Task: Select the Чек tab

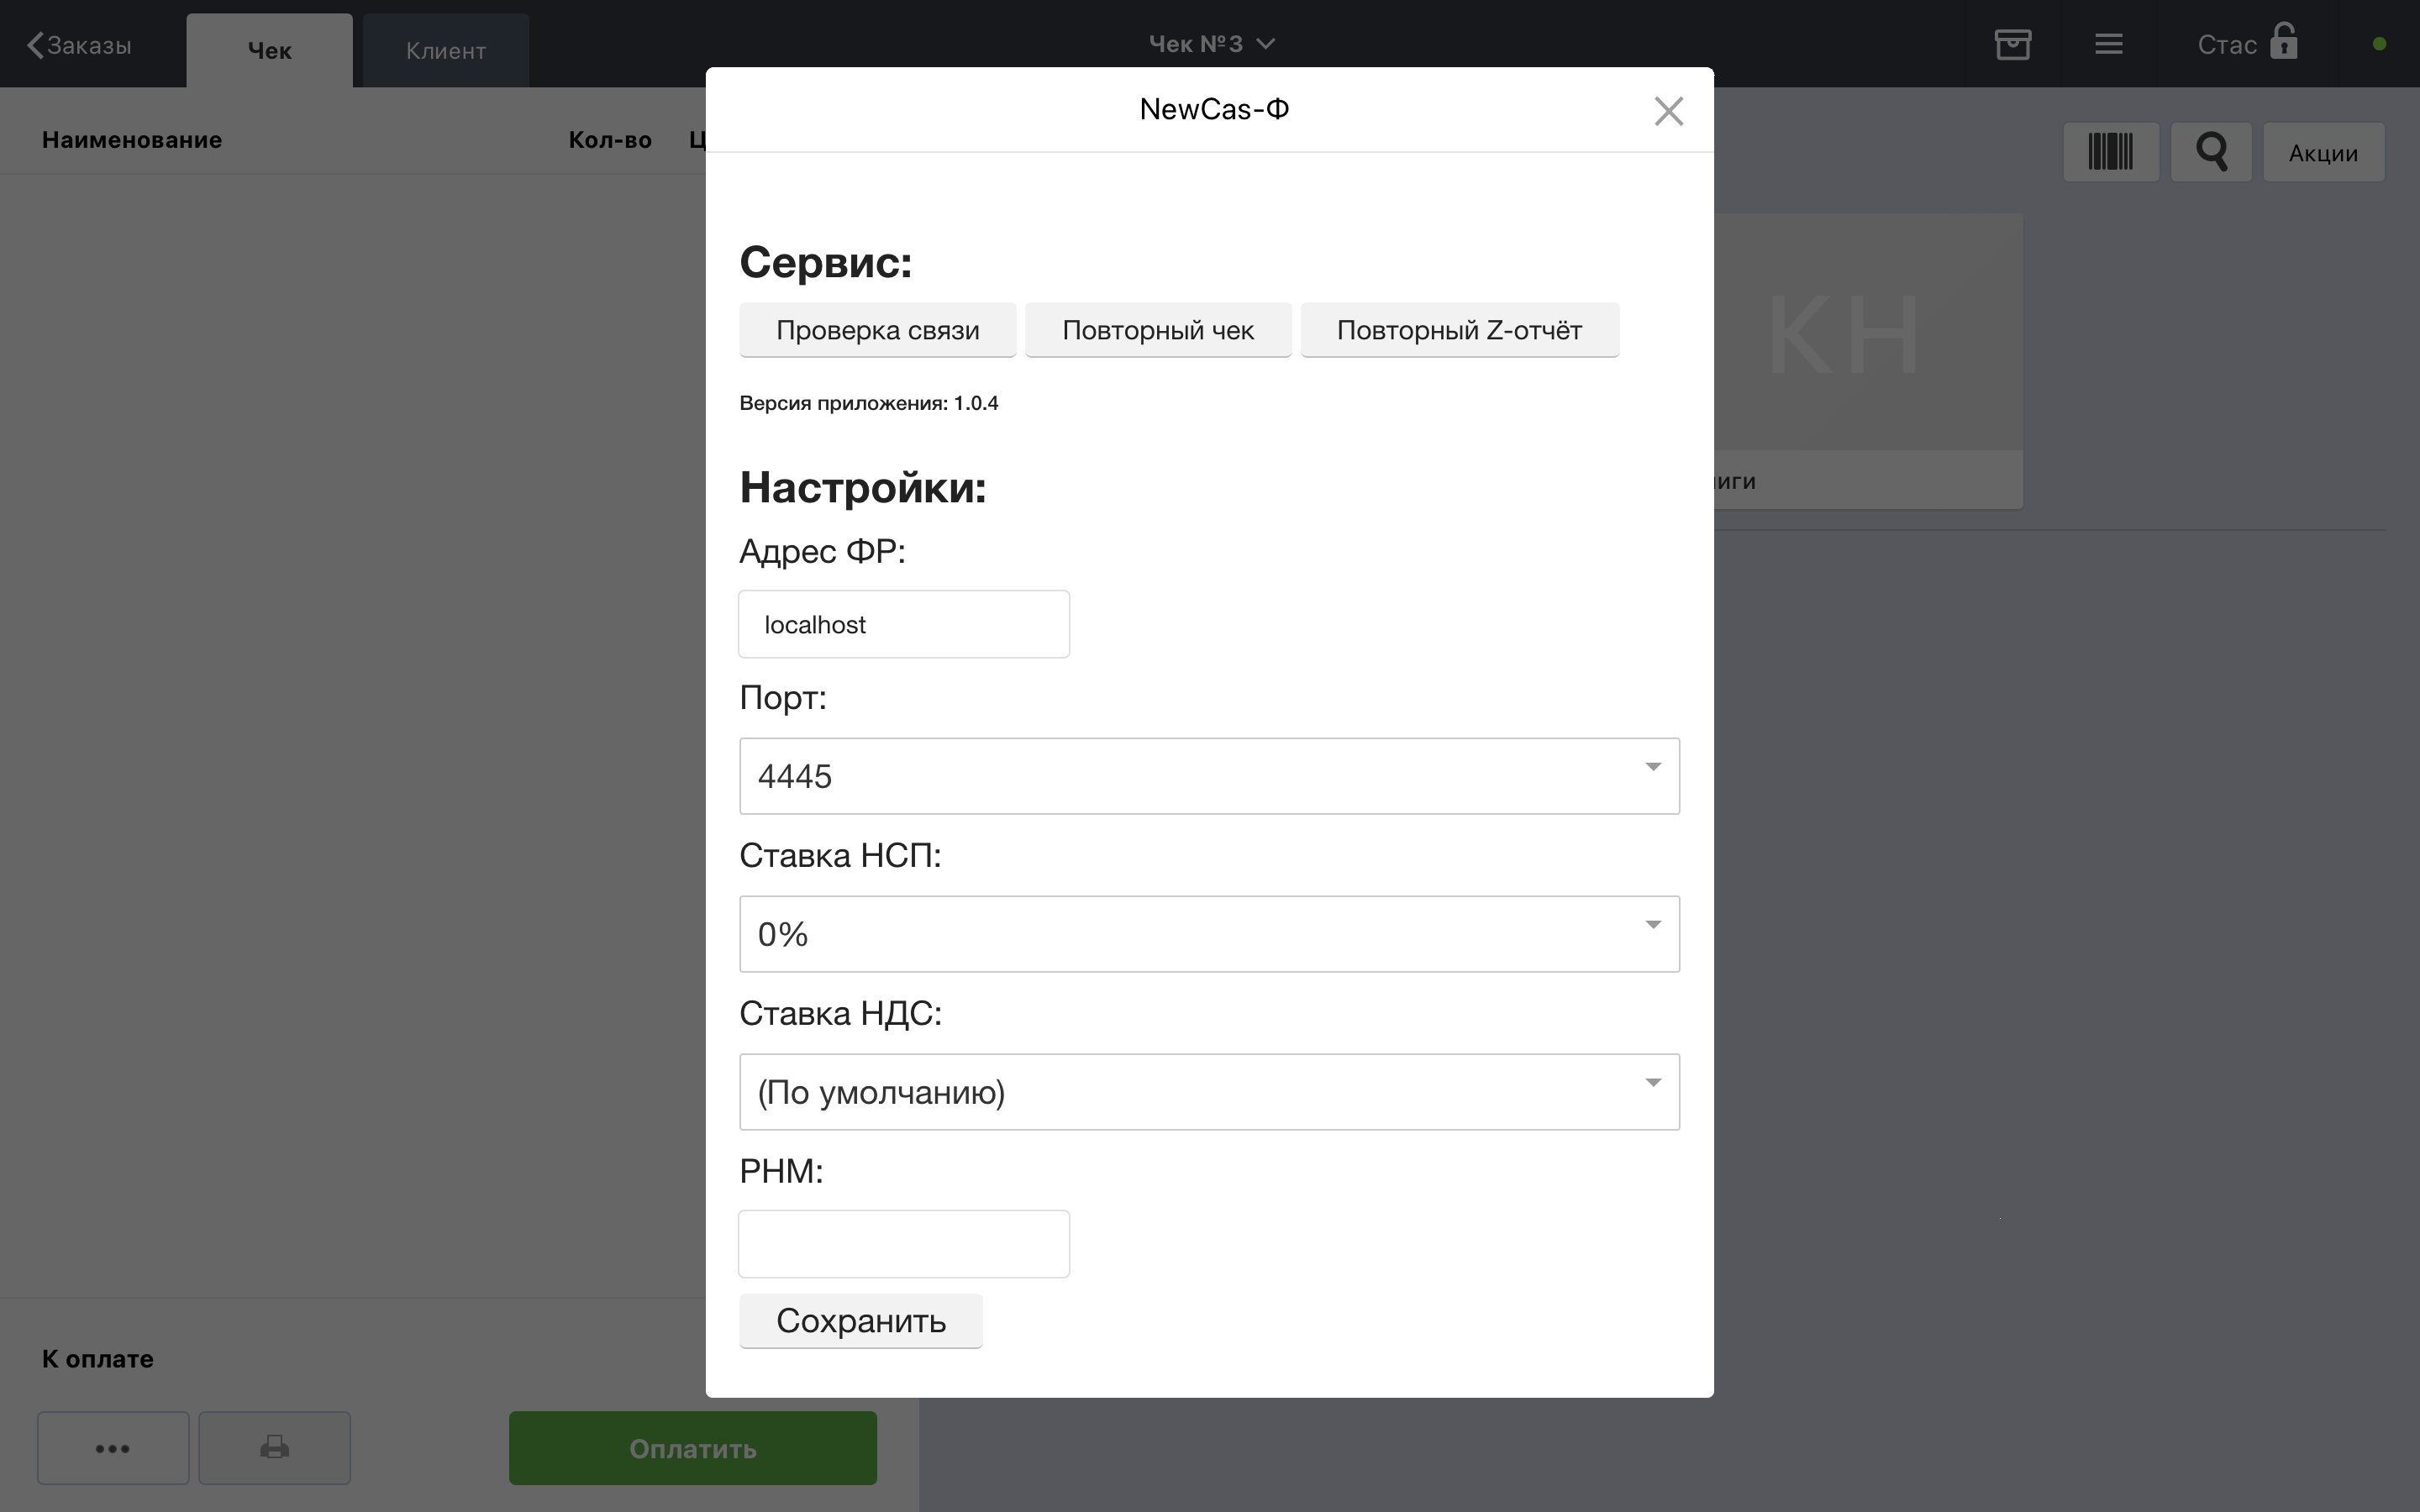Action: coord(269,51)
